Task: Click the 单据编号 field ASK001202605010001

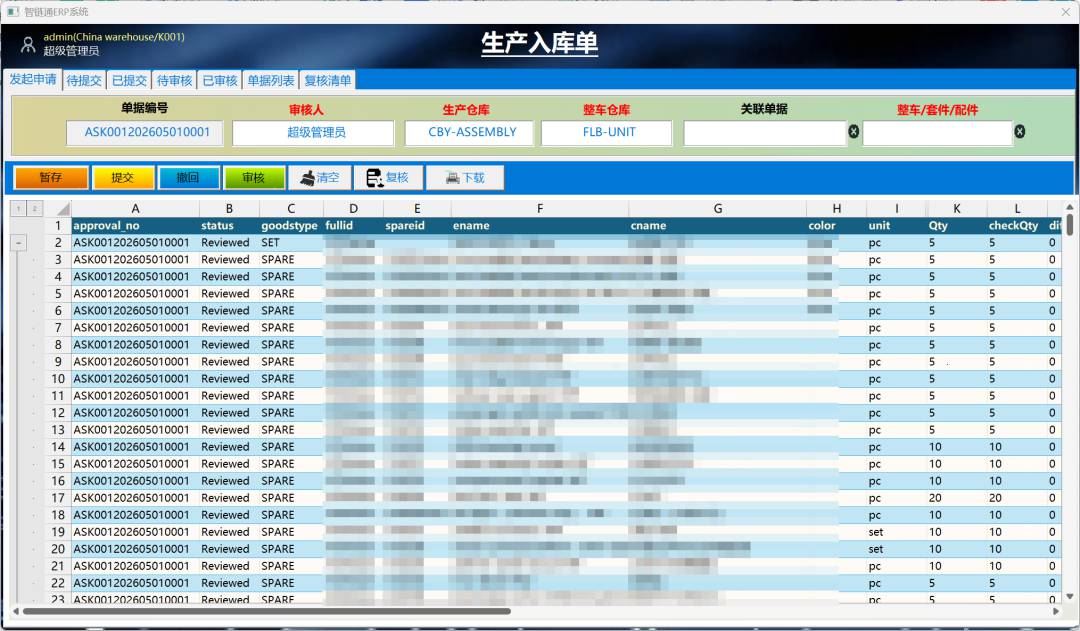Action: (x=145, y=132)
